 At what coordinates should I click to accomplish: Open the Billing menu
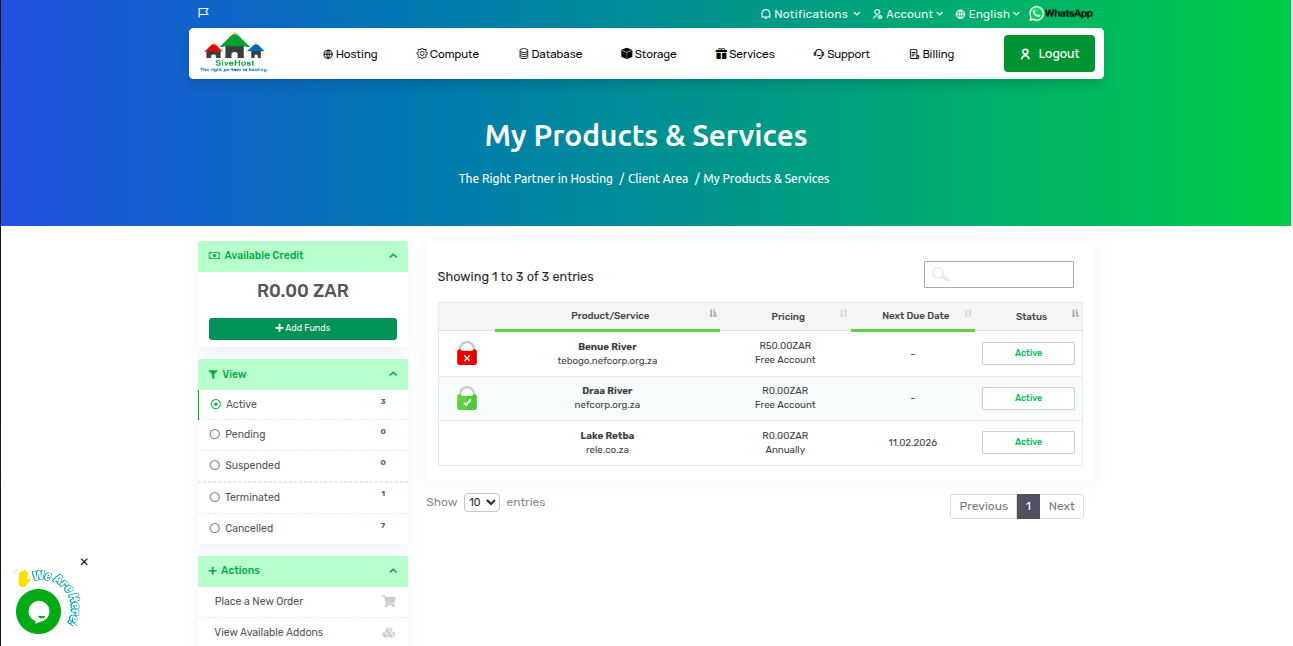(931, 54)
